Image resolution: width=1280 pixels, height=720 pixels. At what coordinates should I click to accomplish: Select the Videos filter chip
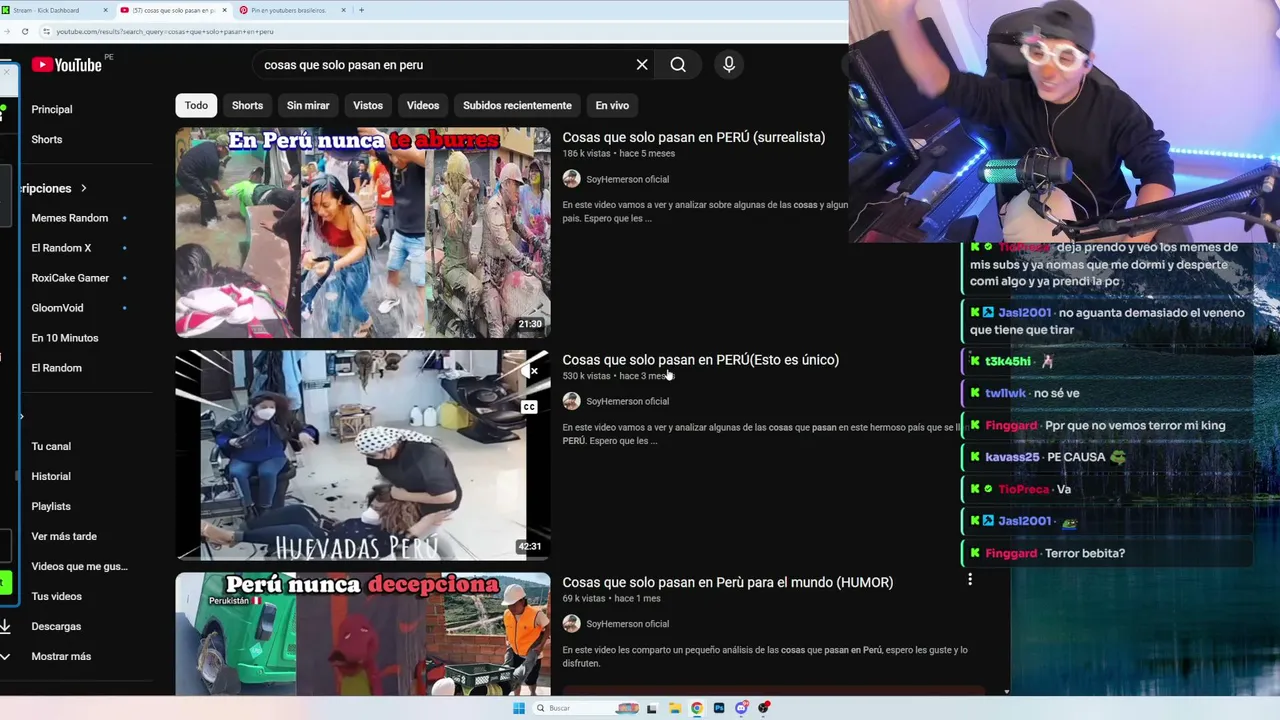point(423,105)
